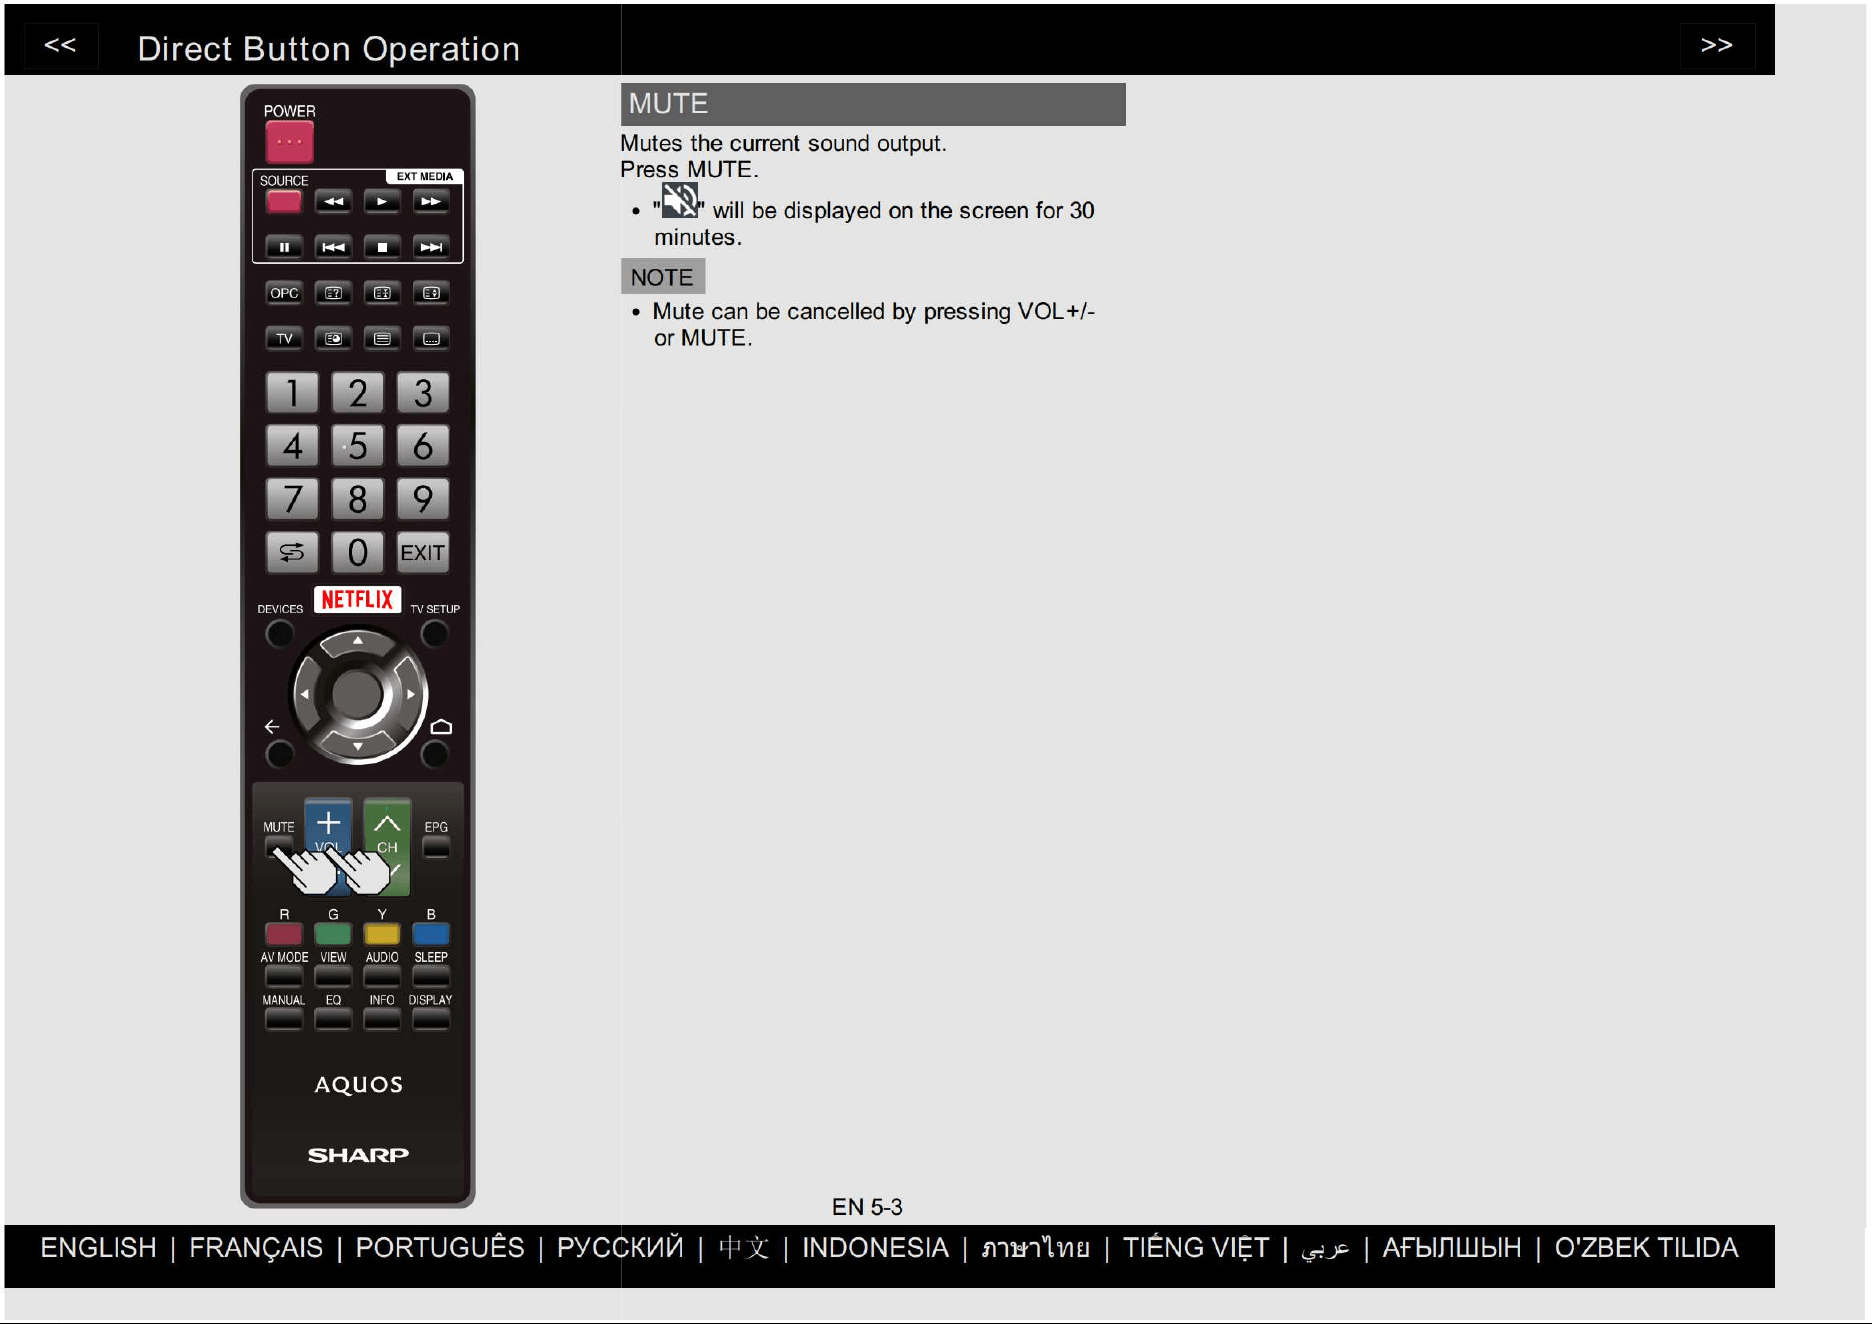Click the play button on the remote

pos(382,201)
